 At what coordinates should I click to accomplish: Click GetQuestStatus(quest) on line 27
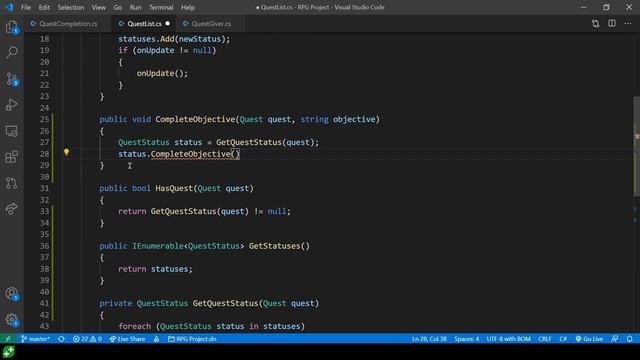pos(265,142)
